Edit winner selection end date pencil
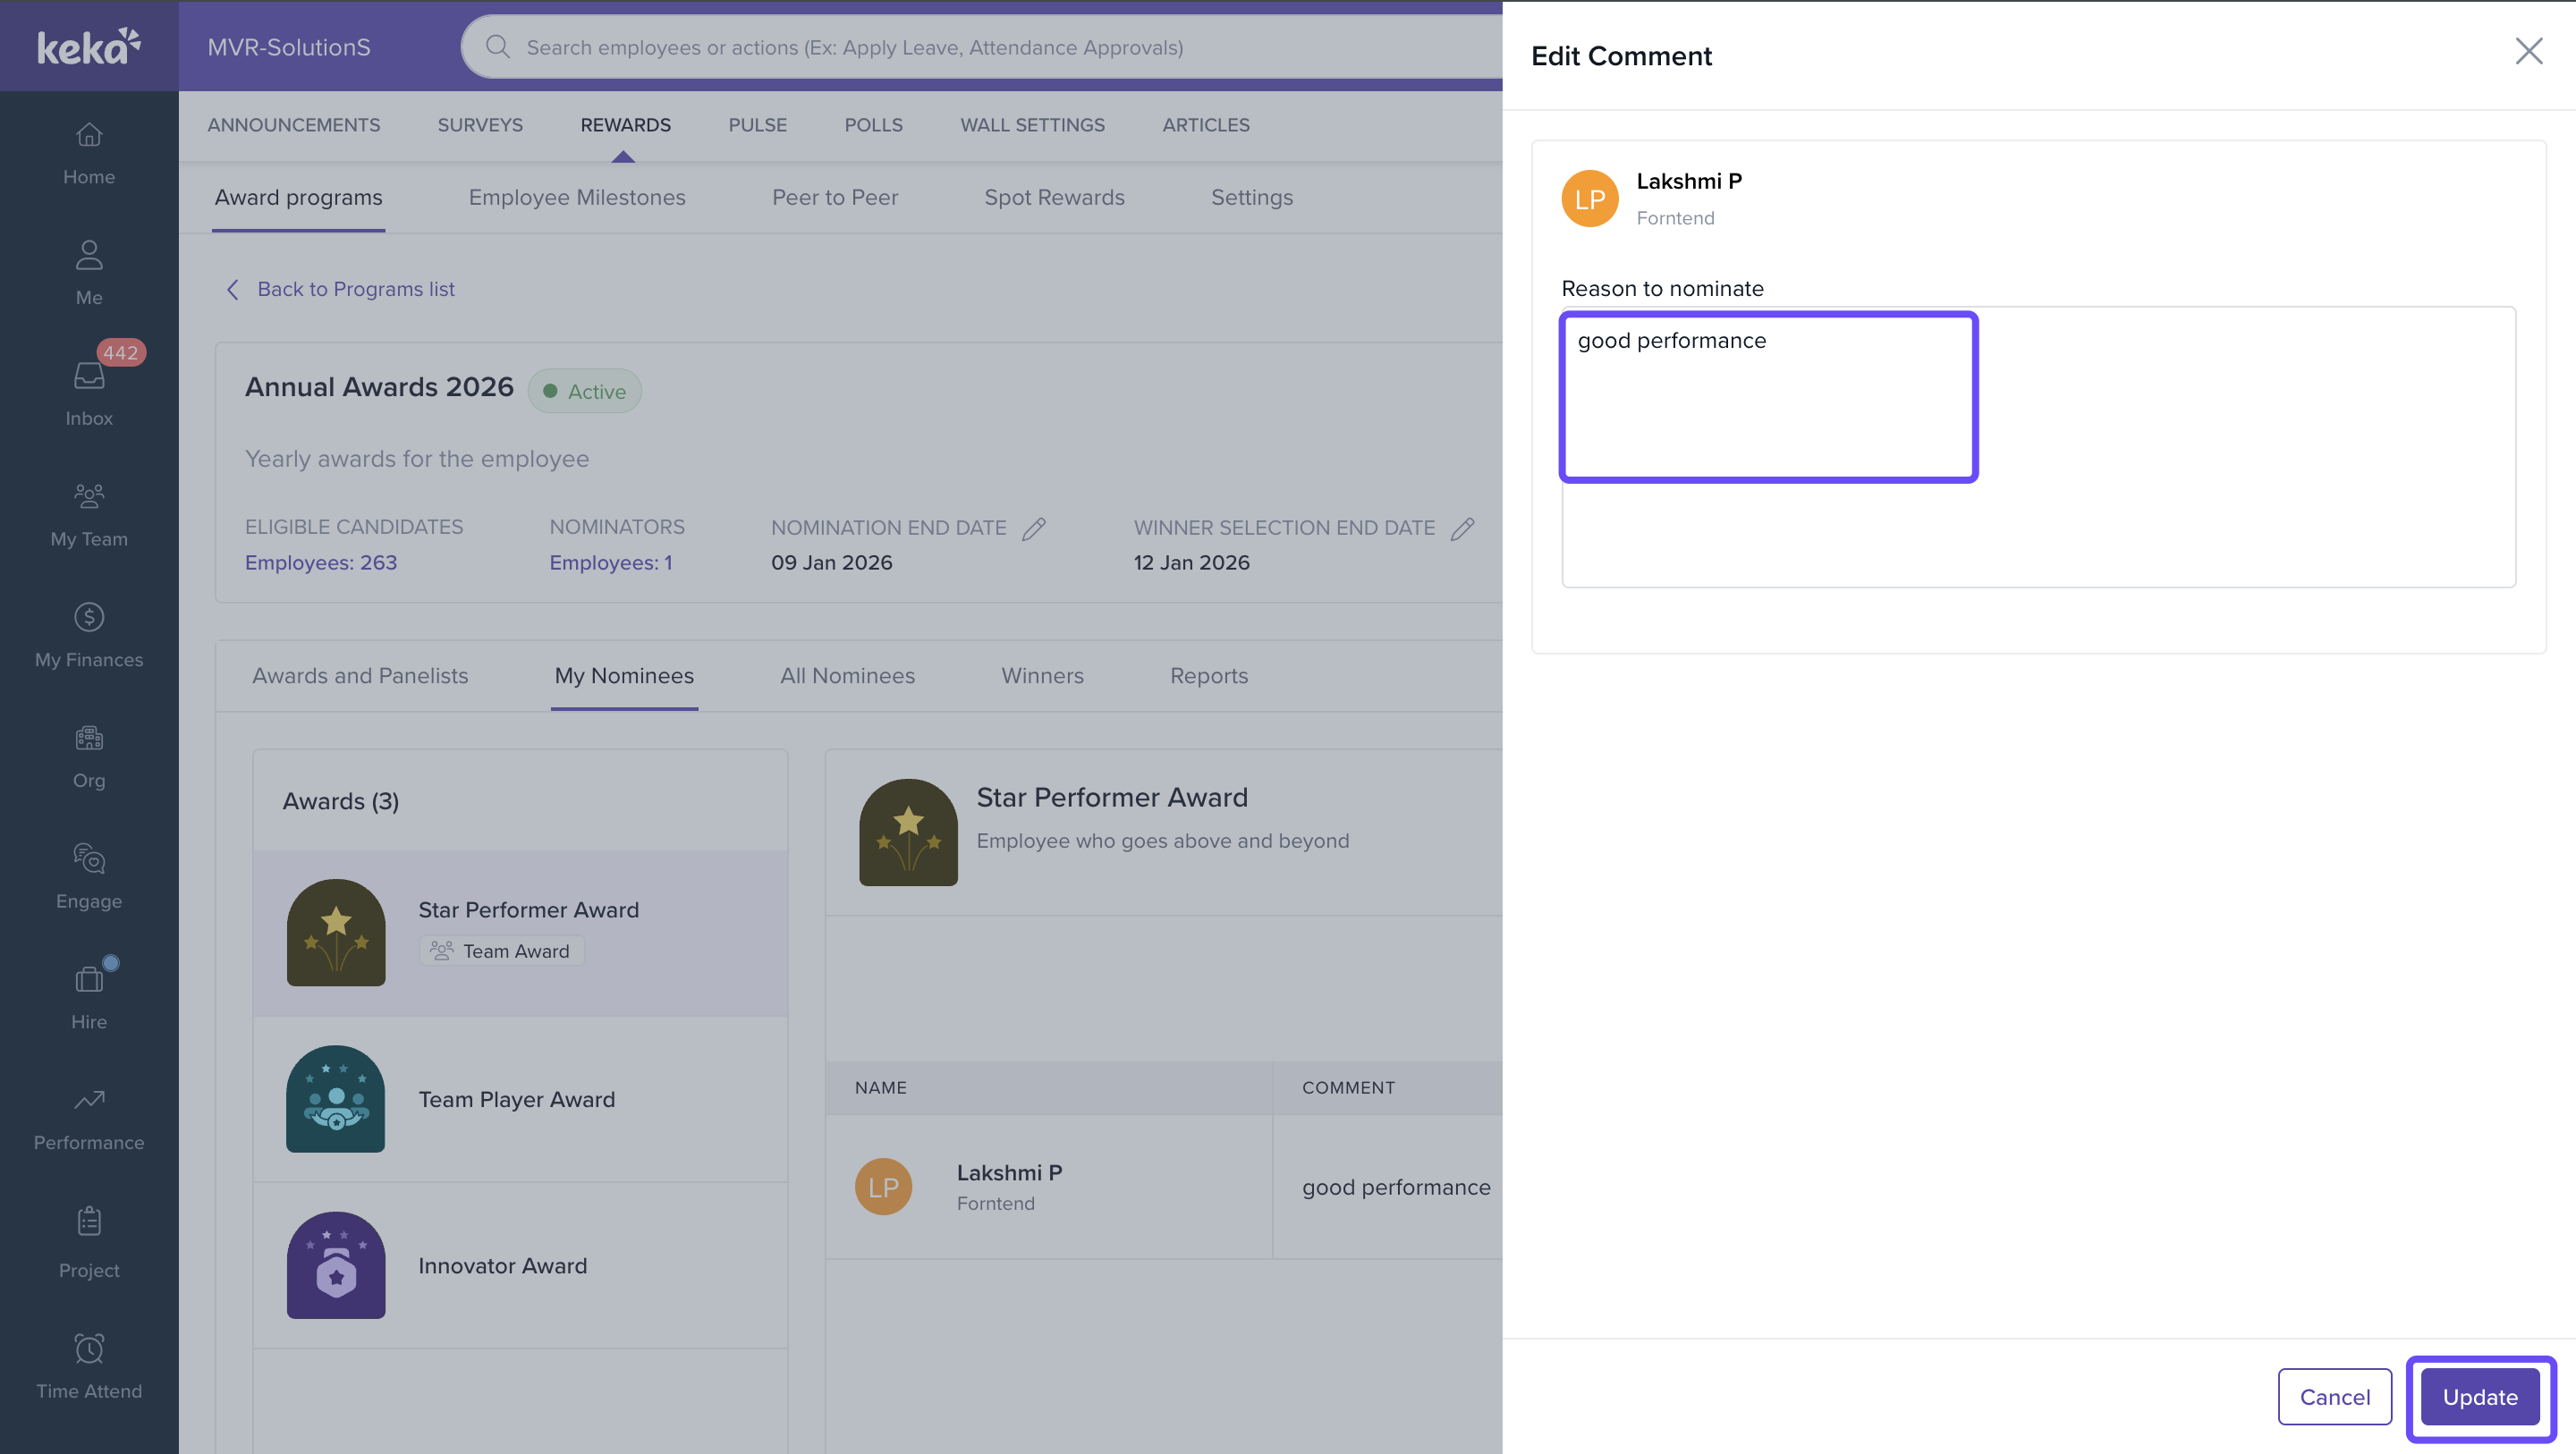Viewport: 2576px width, 1454px height. click(1462, 528)
